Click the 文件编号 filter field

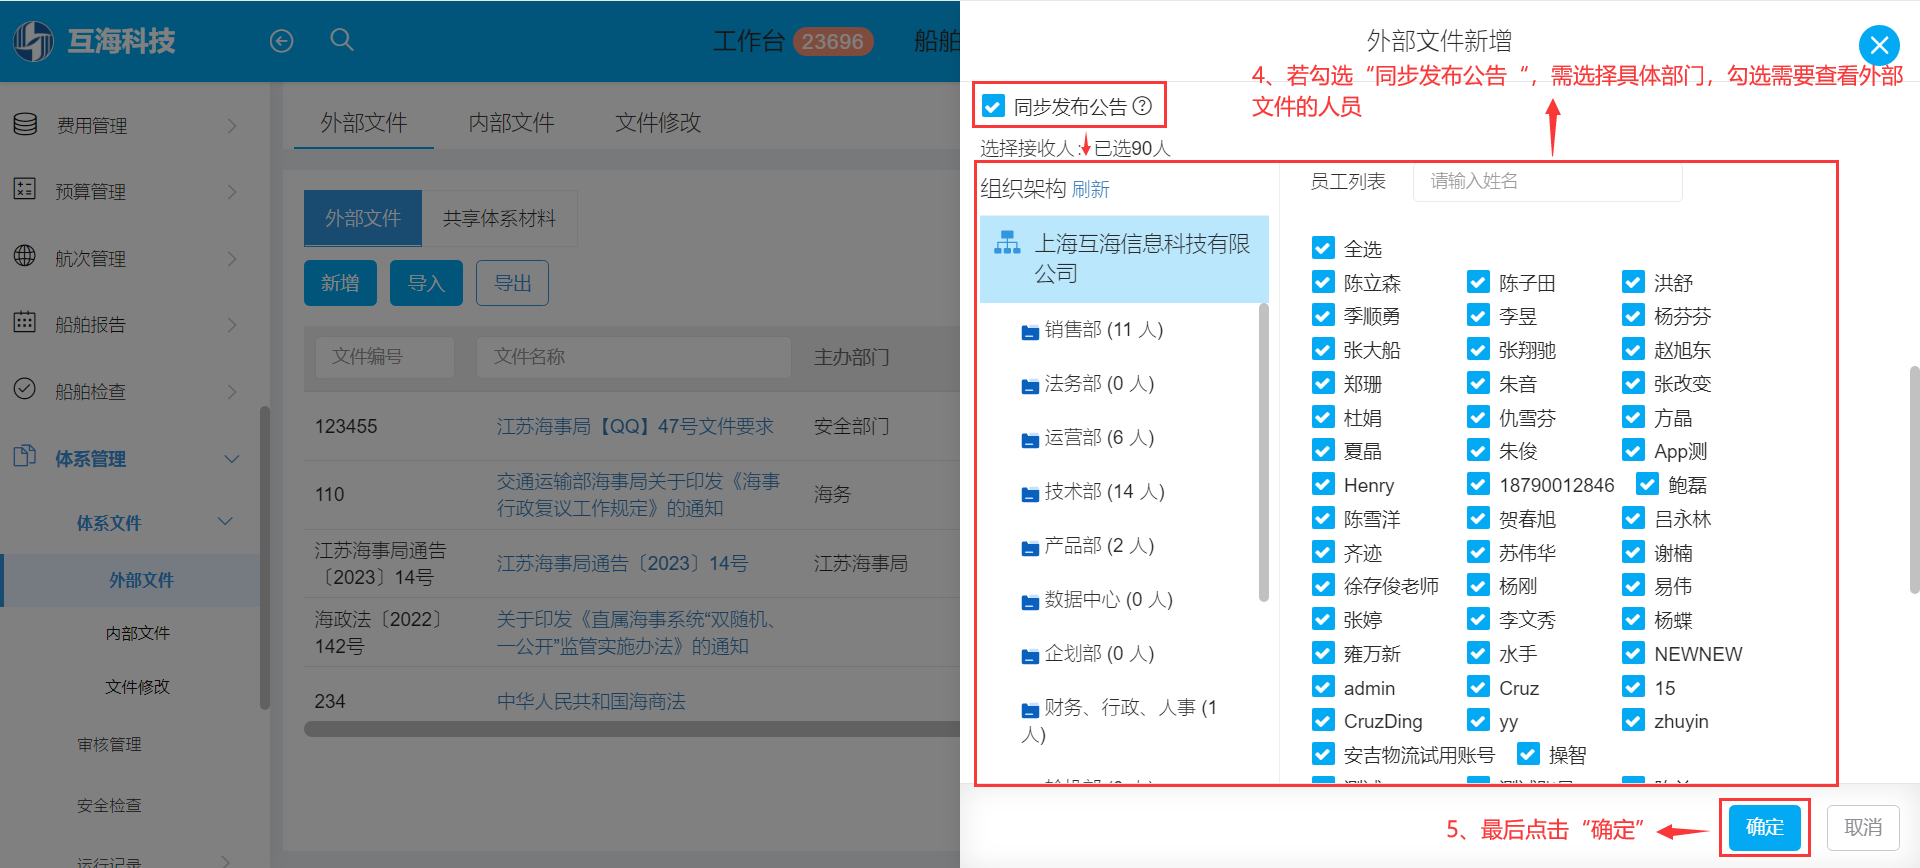pos(384,357)
